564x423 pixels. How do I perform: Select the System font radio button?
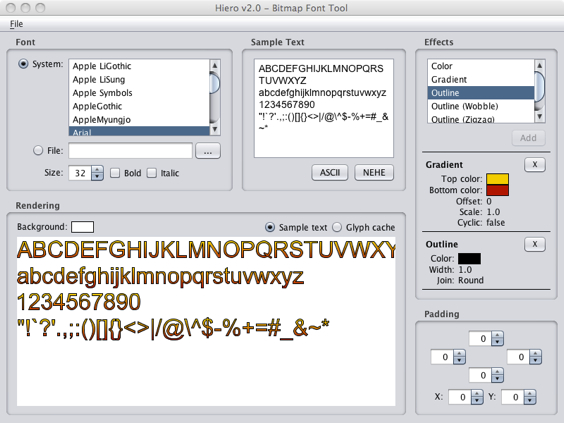point(23,64)
